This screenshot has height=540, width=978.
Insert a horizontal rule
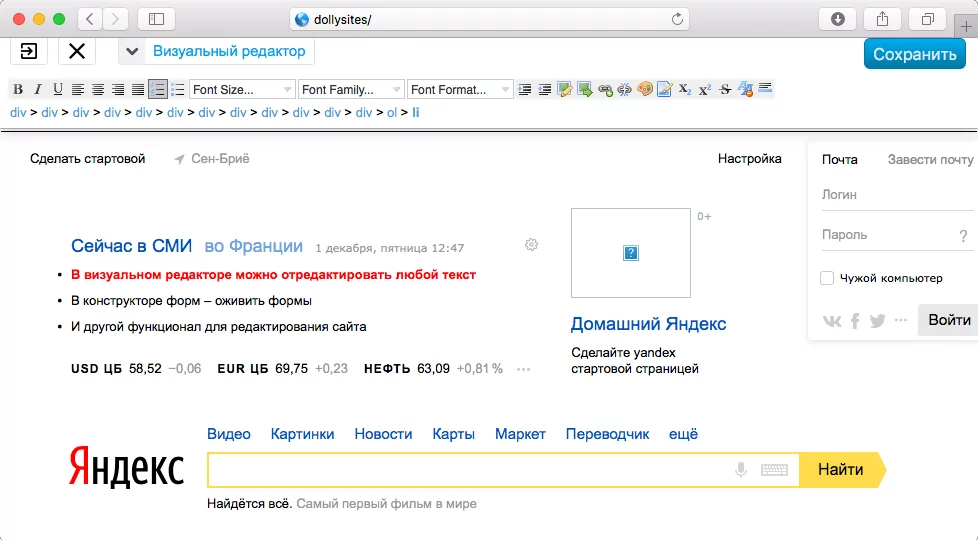(x=765, y=87)
